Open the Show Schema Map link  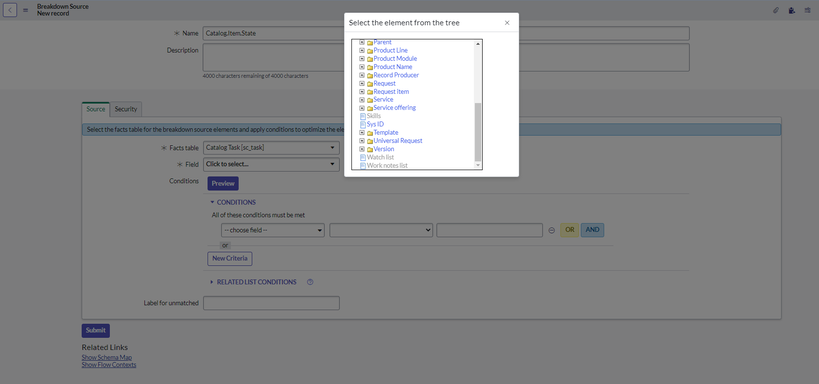coord(107,357)
